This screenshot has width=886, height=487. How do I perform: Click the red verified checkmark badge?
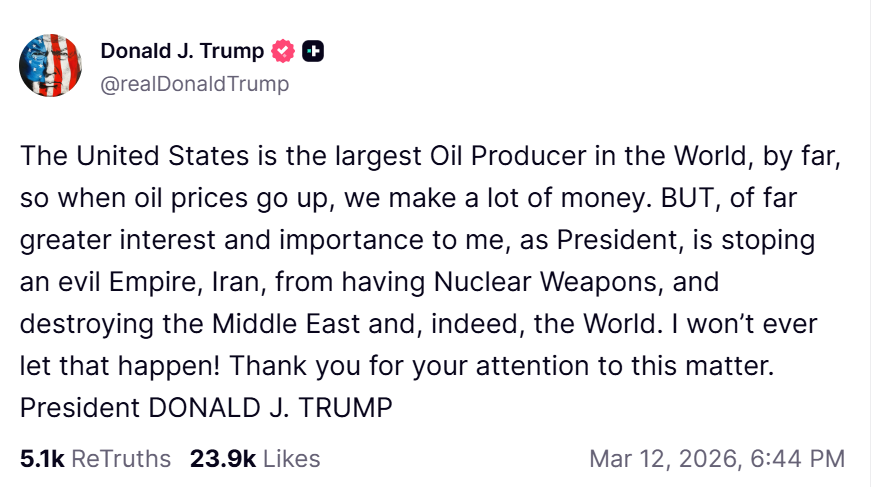[x=284, y=51]
